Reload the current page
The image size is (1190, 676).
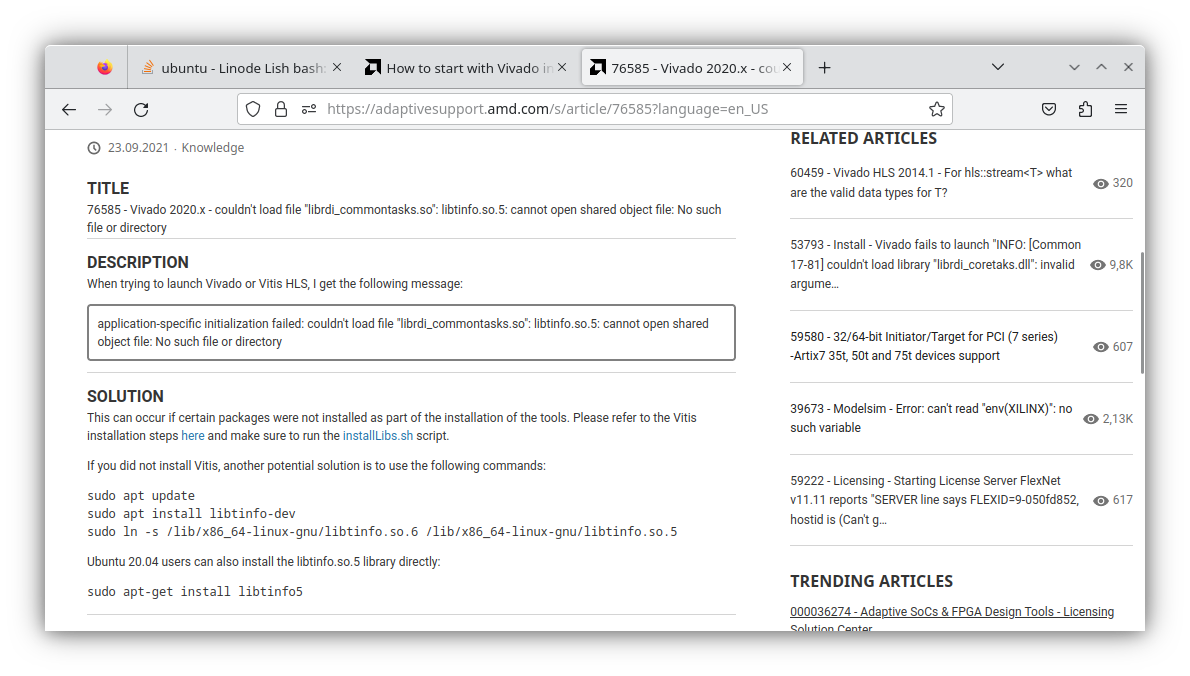click(x=140, y=108)
